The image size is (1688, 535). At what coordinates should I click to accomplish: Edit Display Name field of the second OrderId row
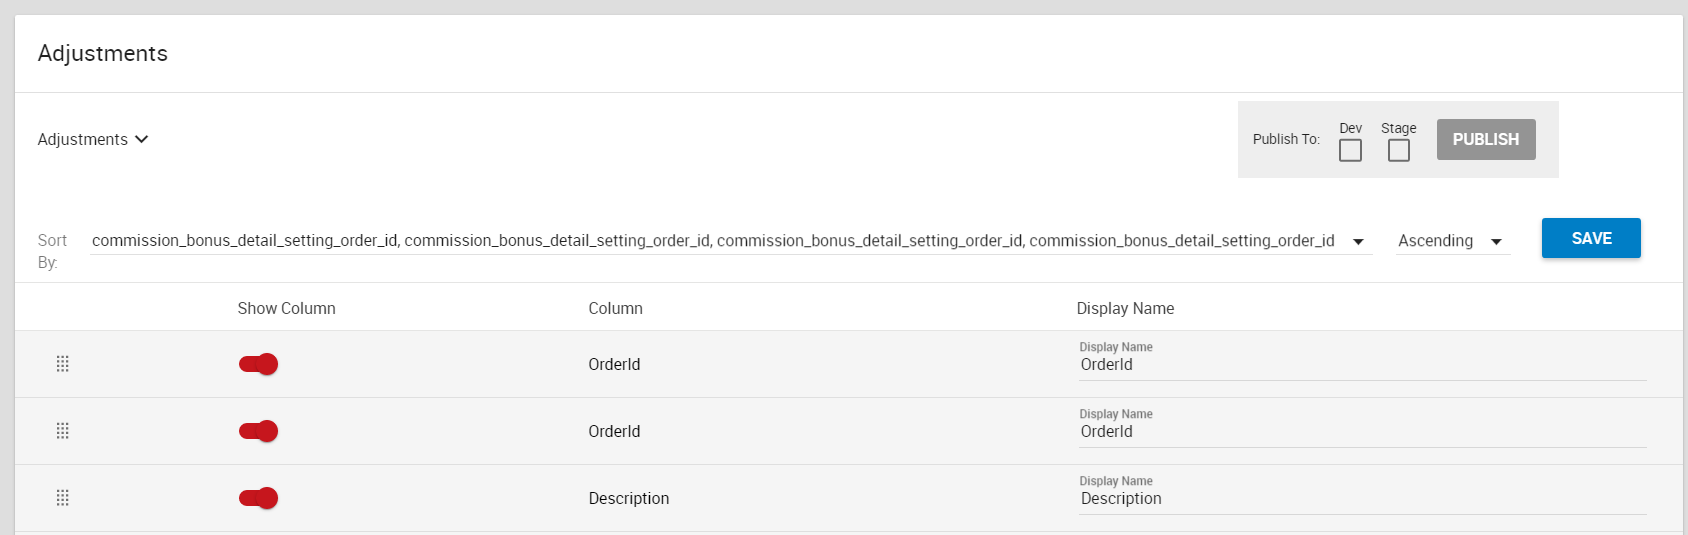coord(1362,432)
